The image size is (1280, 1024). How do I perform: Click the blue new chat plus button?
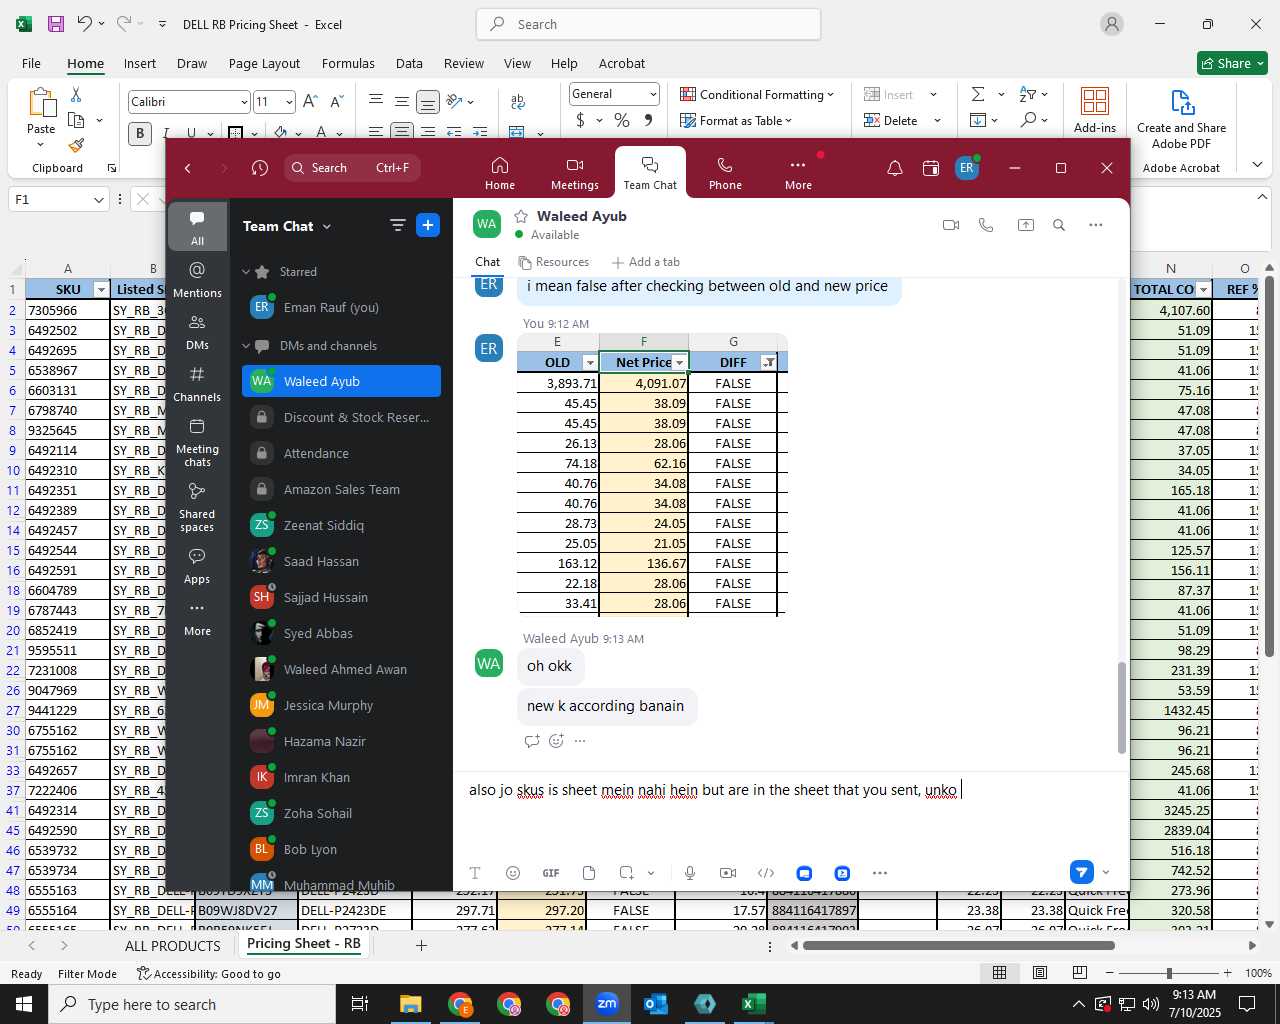pyautogui.click(x=428, y=225)
